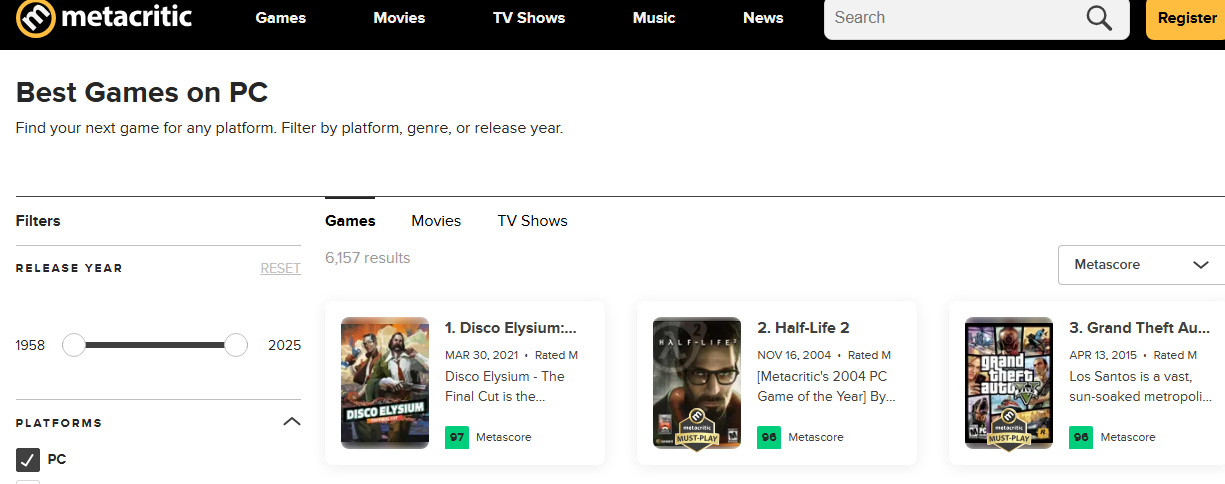Open the Disco Elysium cover thumbnail

385,383
